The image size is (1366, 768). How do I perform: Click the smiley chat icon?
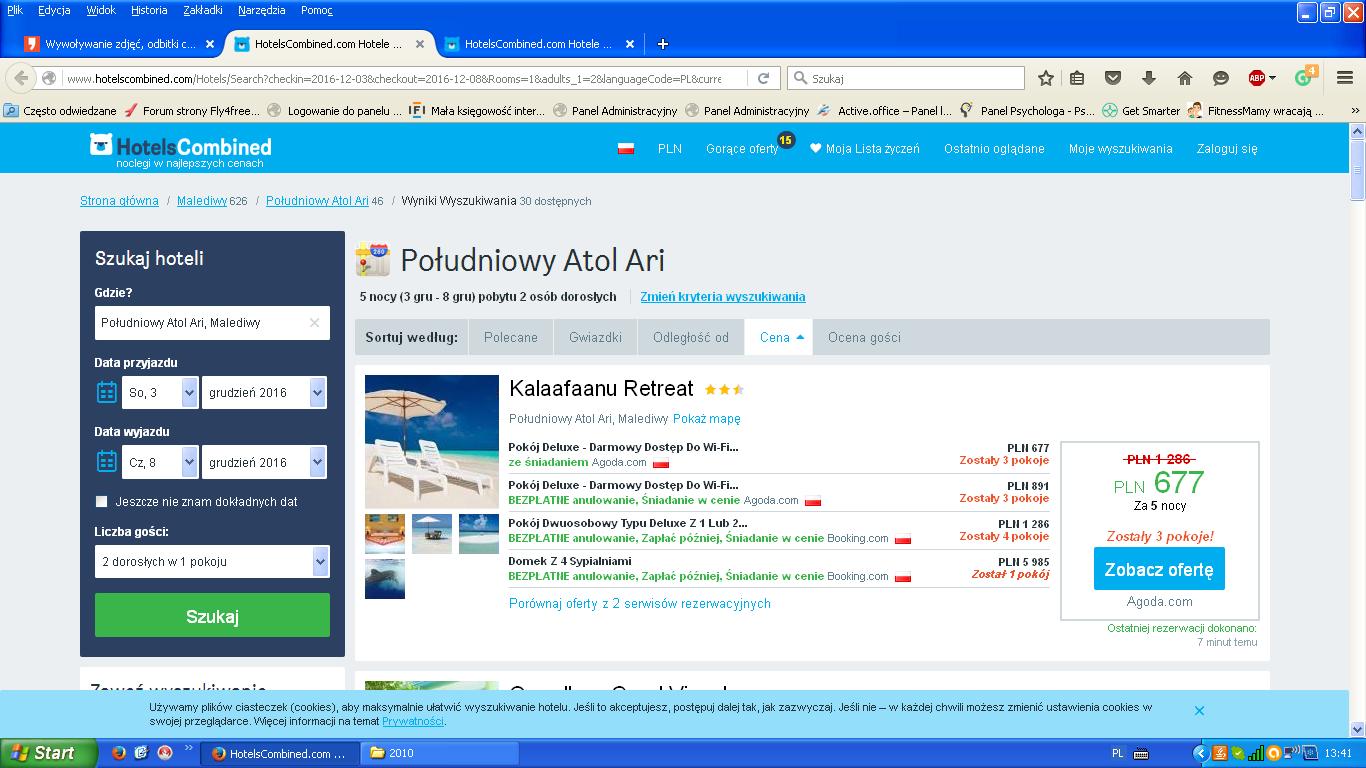[x=1220, y=78]
